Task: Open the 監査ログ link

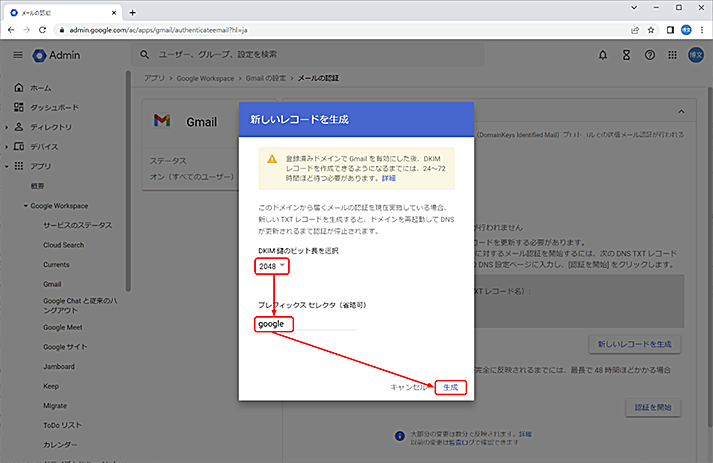Action: coord(462,442)
